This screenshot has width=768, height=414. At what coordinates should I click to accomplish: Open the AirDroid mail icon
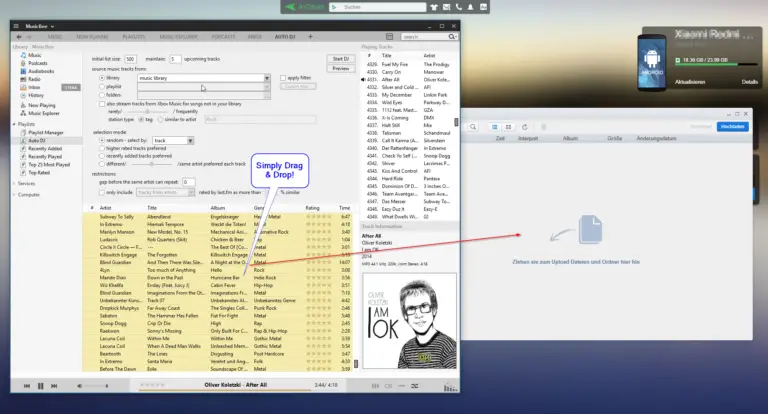click(x=446, y=7)
